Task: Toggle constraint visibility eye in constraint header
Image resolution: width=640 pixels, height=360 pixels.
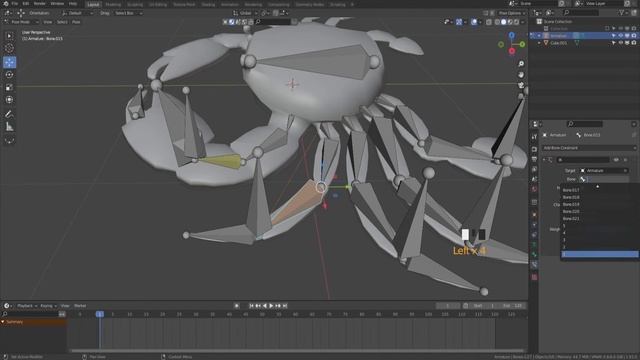Action: pyautogui.click(x=616, y=160)
